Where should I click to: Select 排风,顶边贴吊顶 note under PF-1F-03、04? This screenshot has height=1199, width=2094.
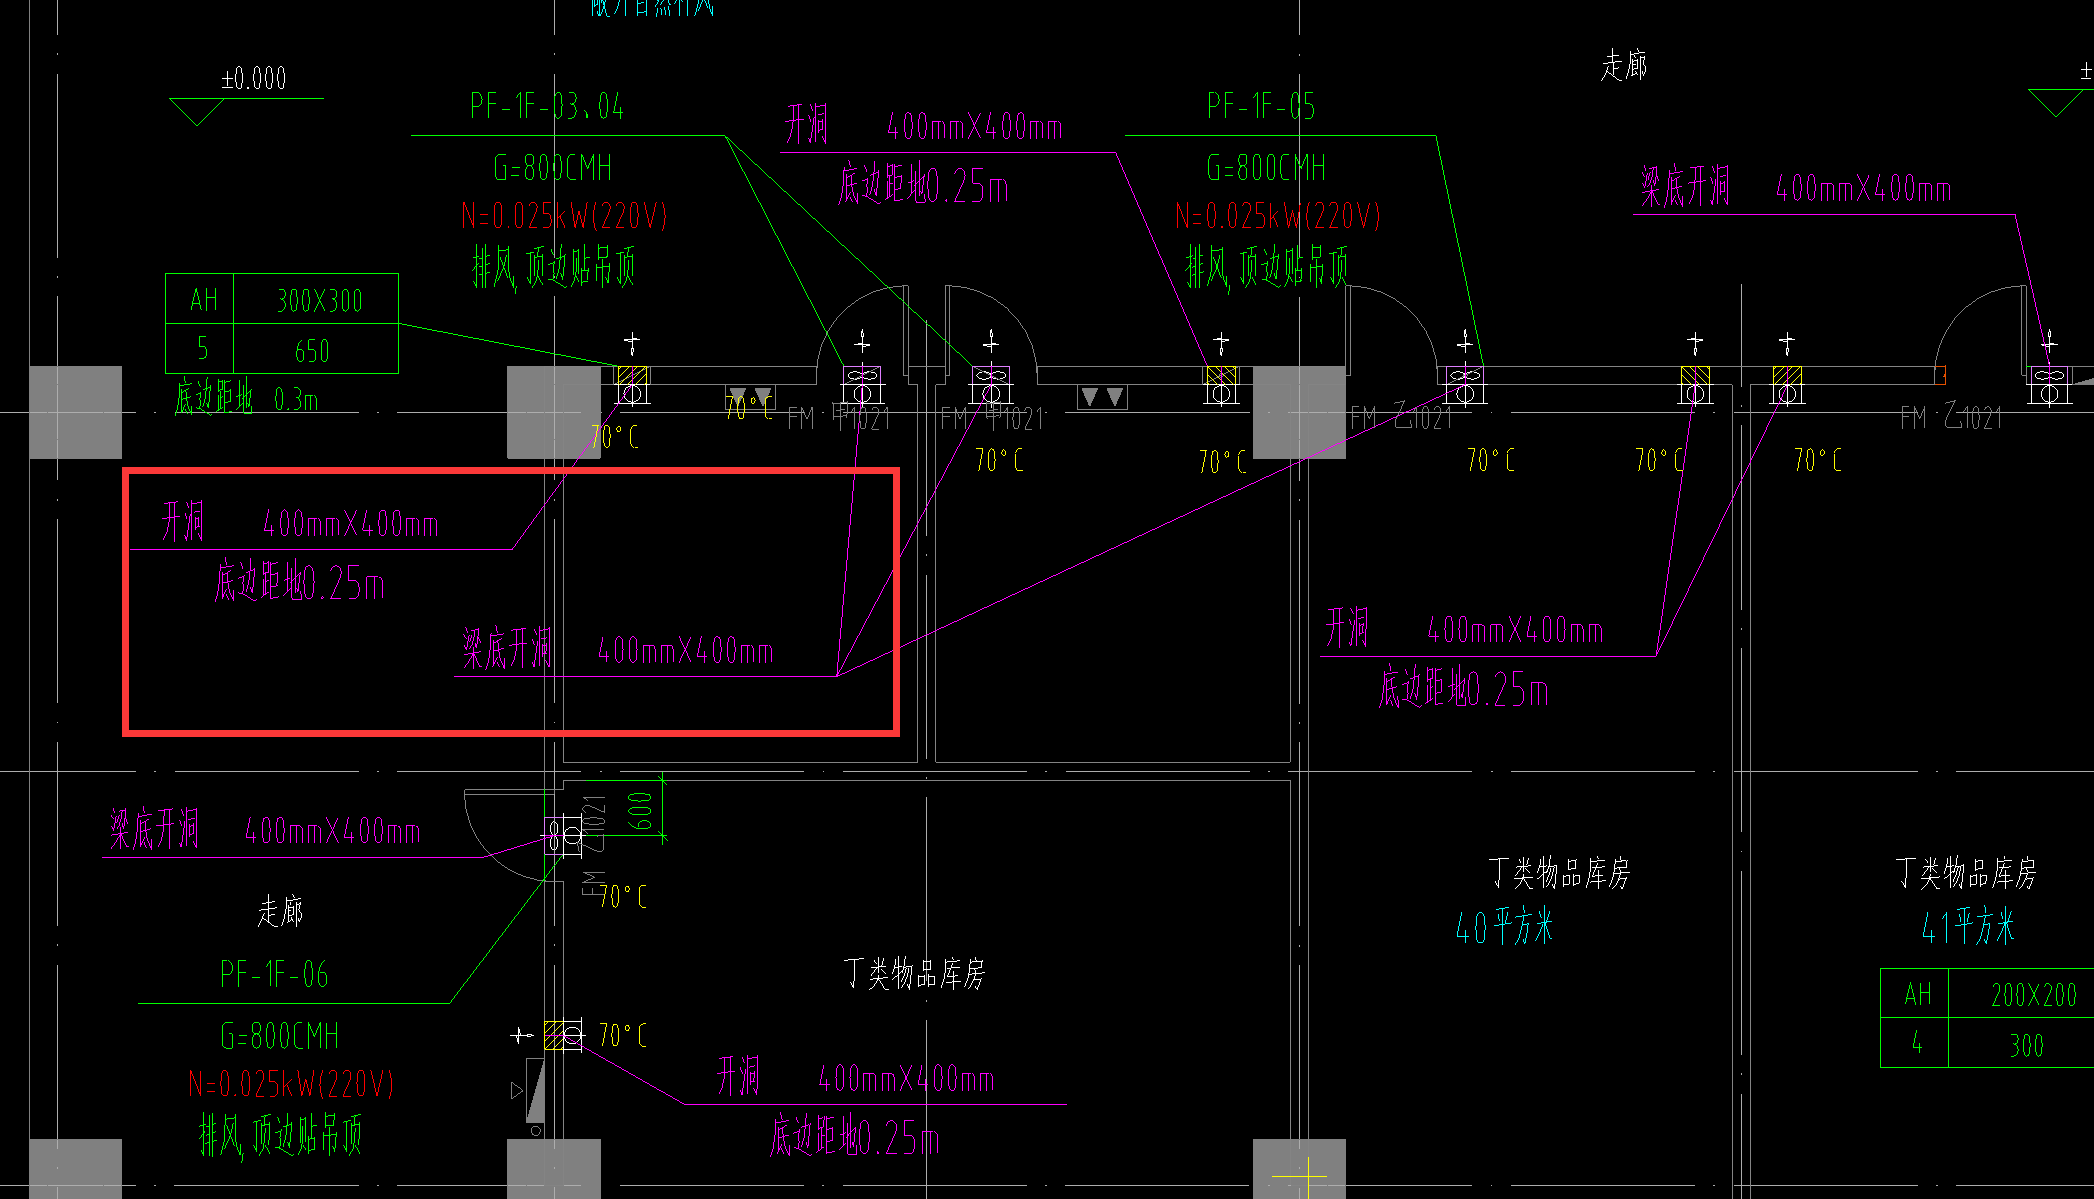[554, 267]
